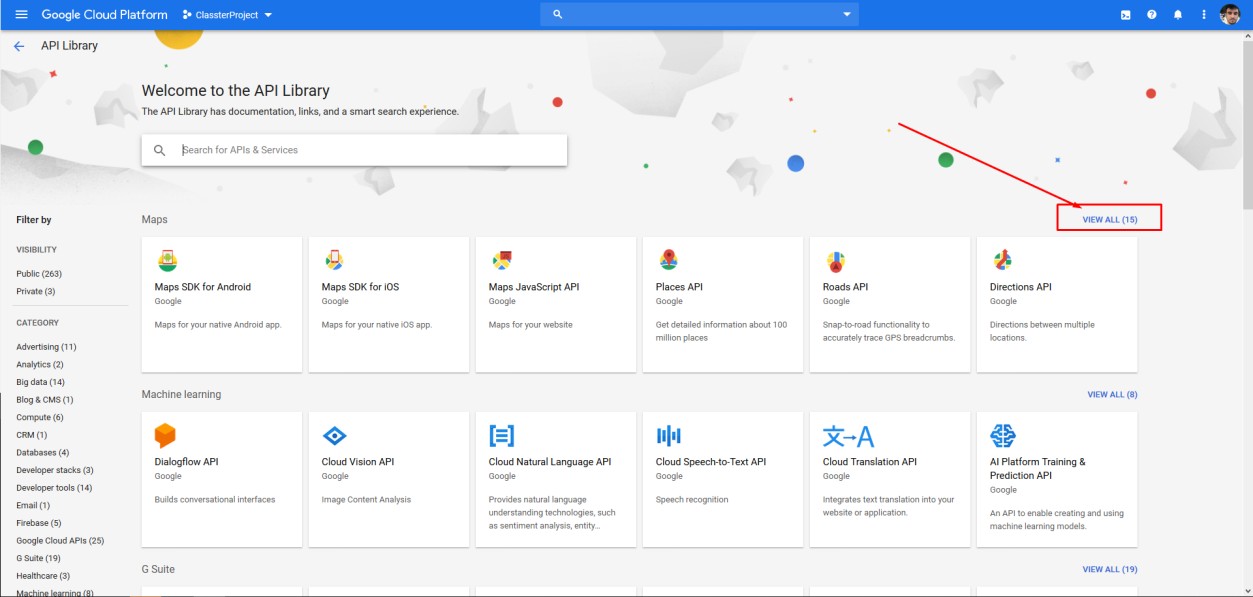Image resolution: width=1253 pixels, height=597 pixels.
Task: Open the three-dot settings menu
Action: [1204, 15]
